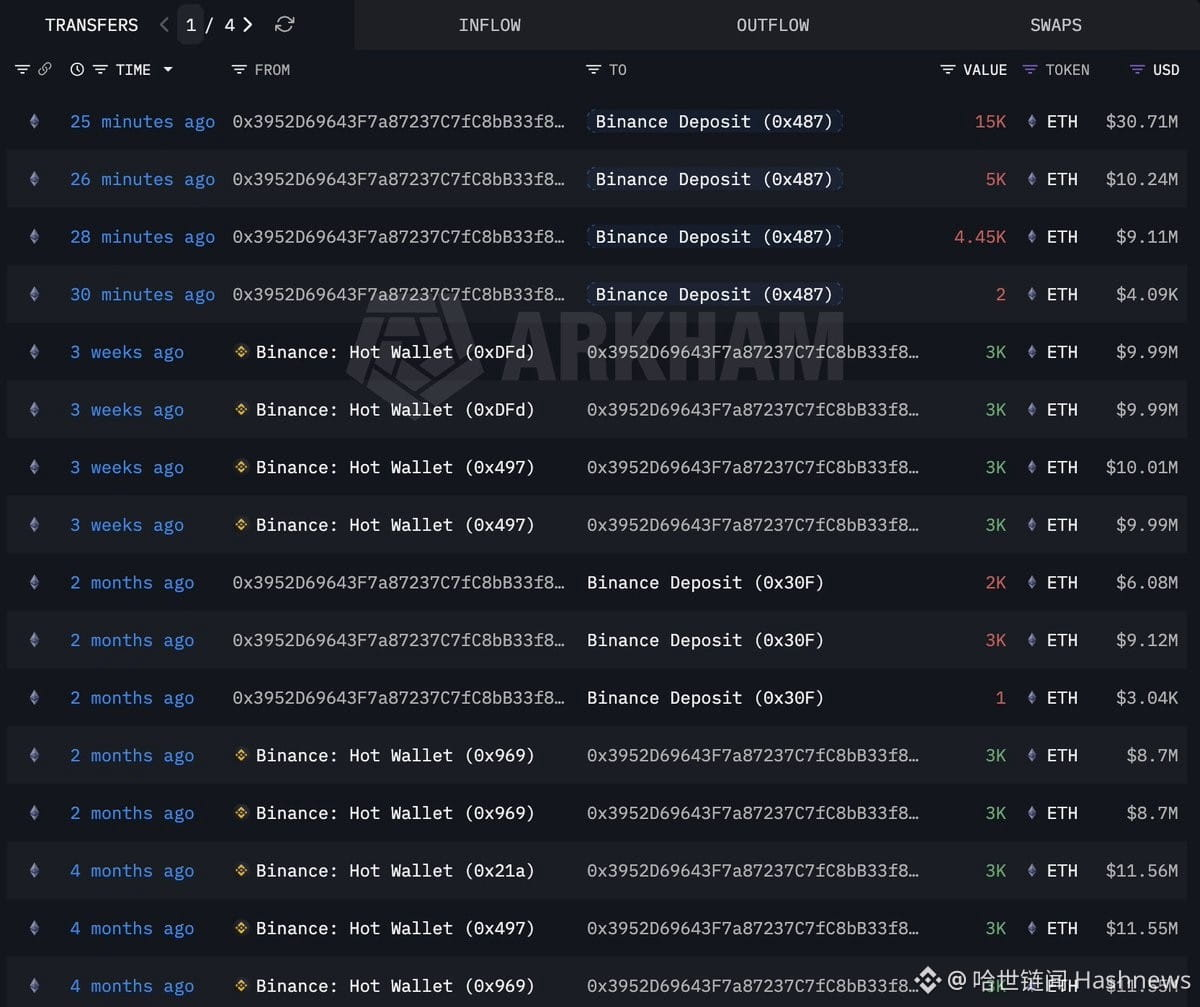Click Binance Deposit (0x487) in 4.45K row
1200x1007 pixels.
(714, 237)
